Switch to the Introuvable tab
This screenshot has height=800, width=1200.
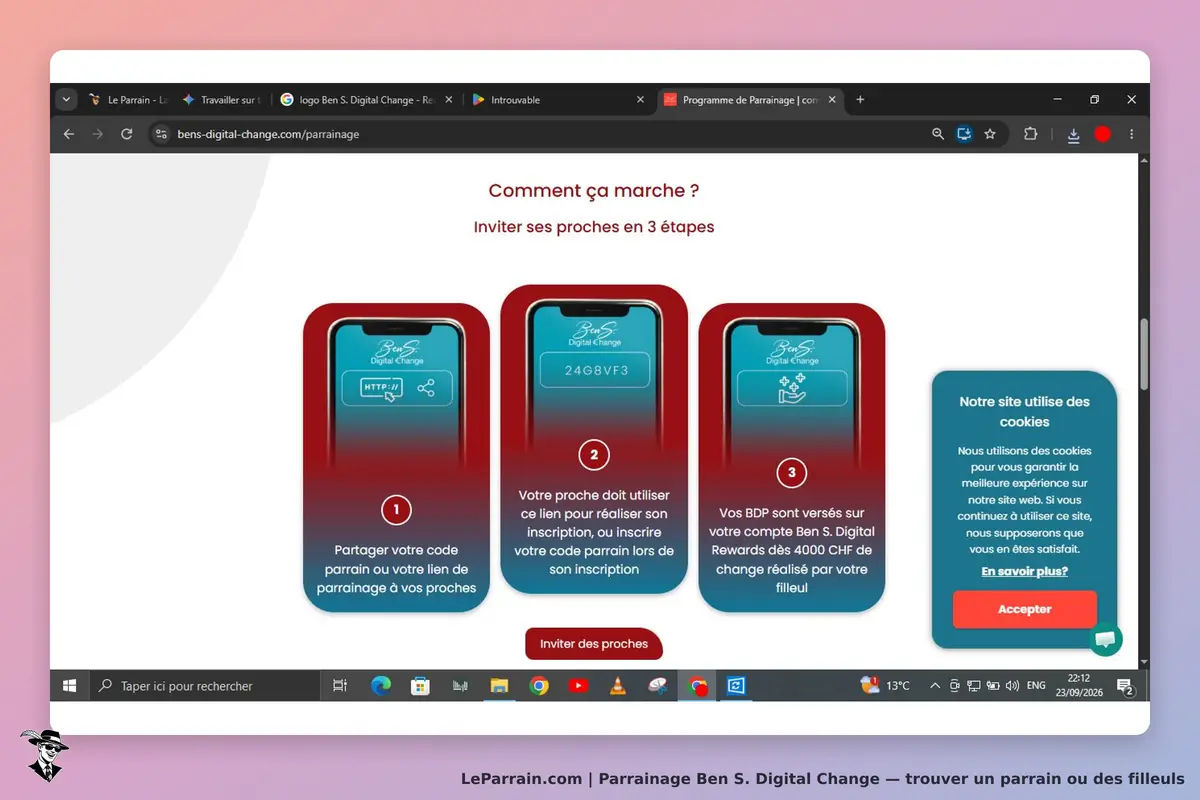560,100
